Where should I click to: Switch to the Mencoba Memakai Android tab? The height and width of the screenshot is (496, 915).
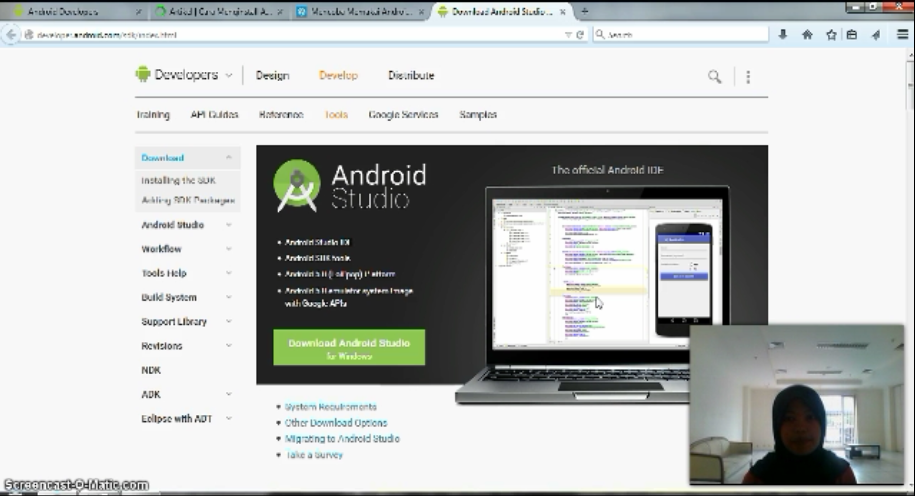pyautogui.click(x=360, y=11)
